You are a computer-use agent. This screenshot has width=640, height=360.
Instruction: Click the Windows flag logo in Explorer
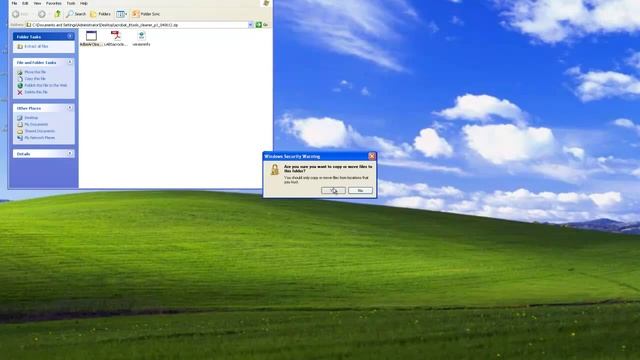coord(266,3)
